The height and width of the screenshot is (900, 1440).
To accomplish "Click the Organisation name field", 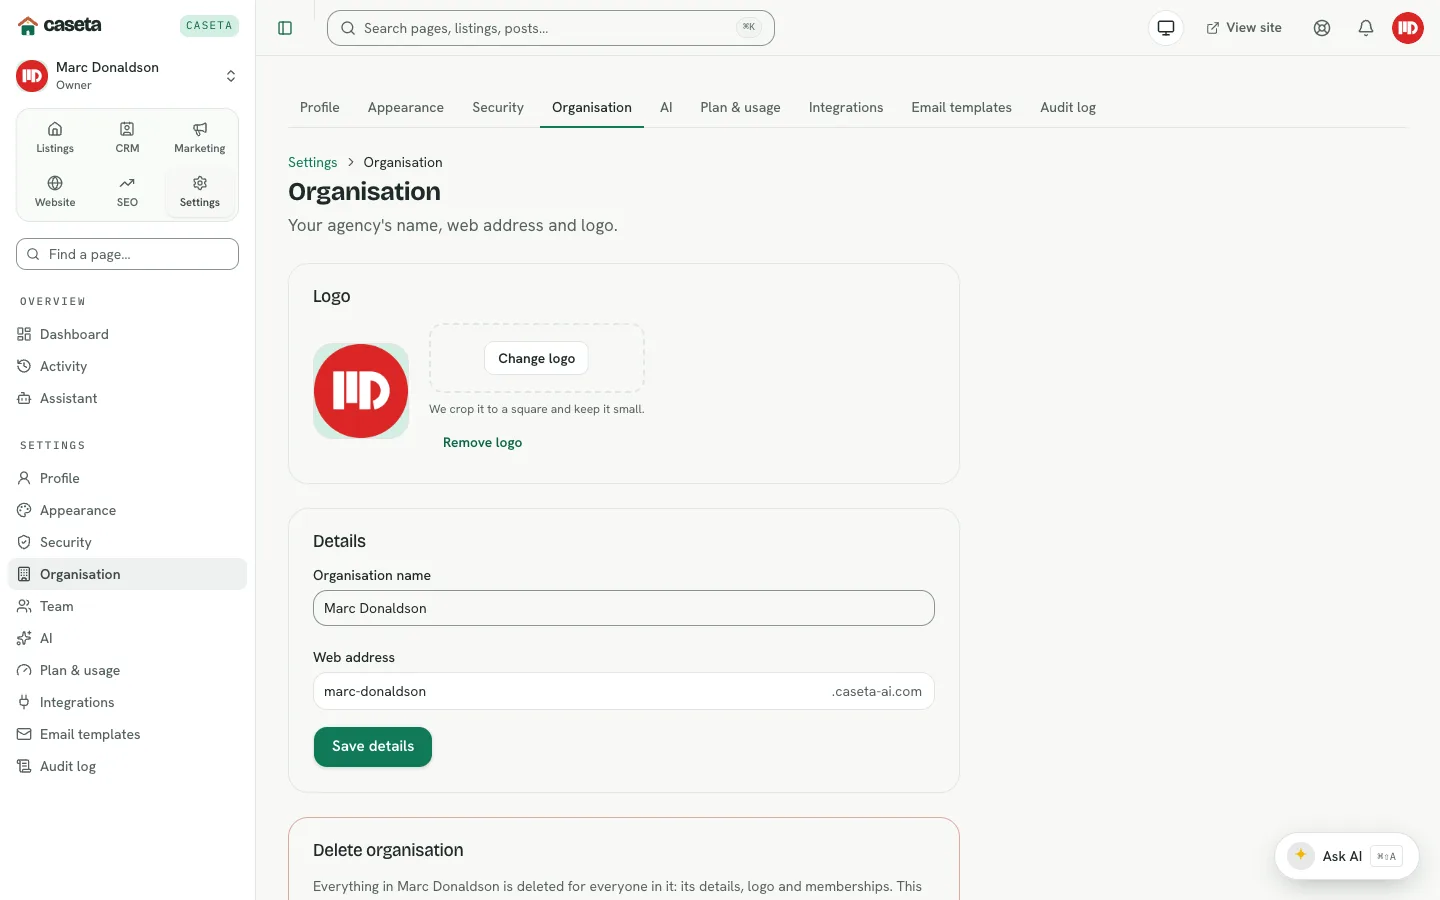I will tap(624, 608).
